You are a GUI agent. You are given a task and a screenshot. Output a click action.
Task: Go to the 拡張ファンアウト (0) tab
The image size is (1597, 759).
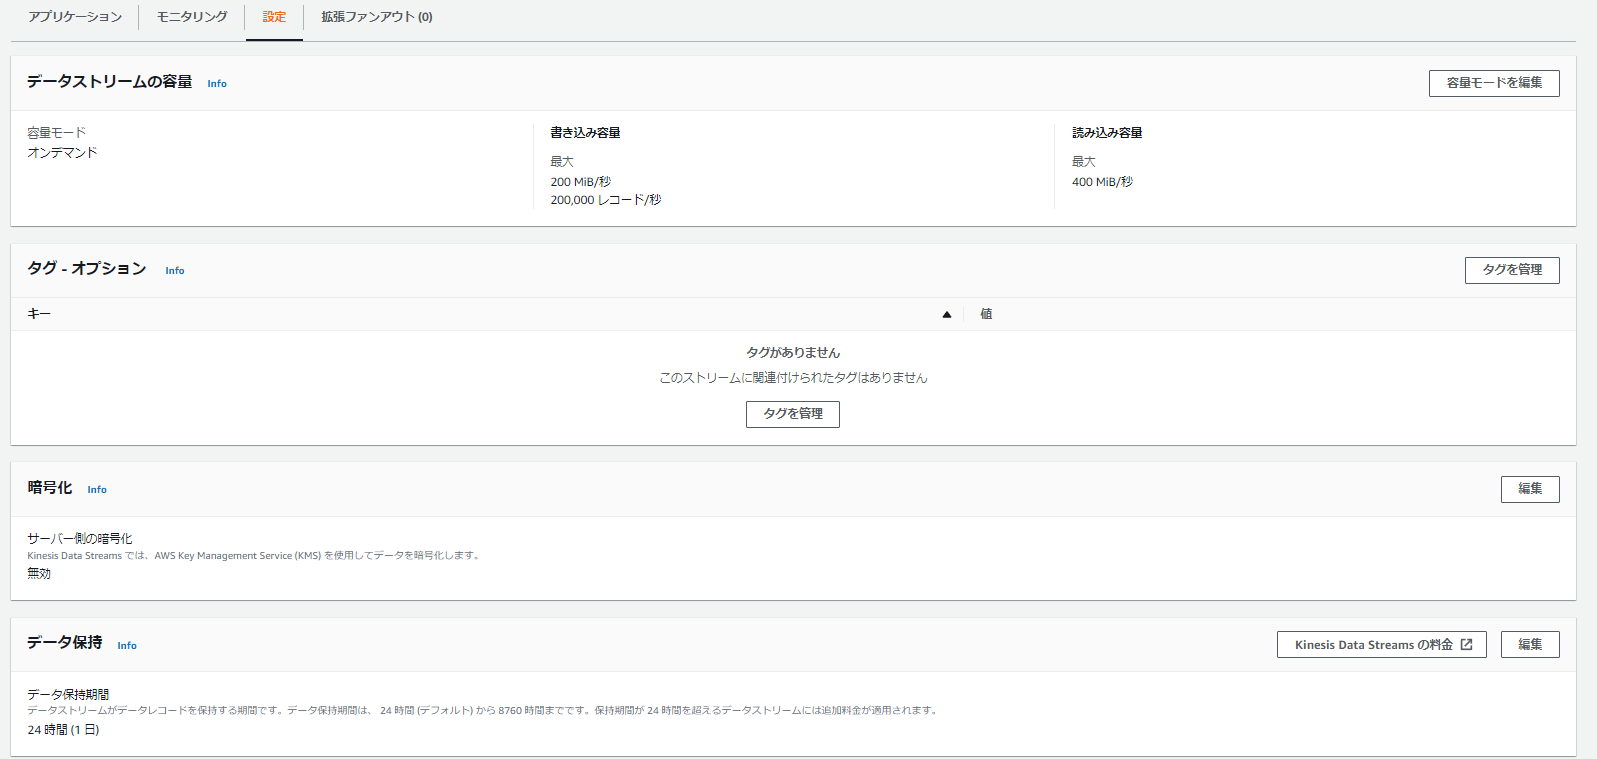click(x=376, y=17)
